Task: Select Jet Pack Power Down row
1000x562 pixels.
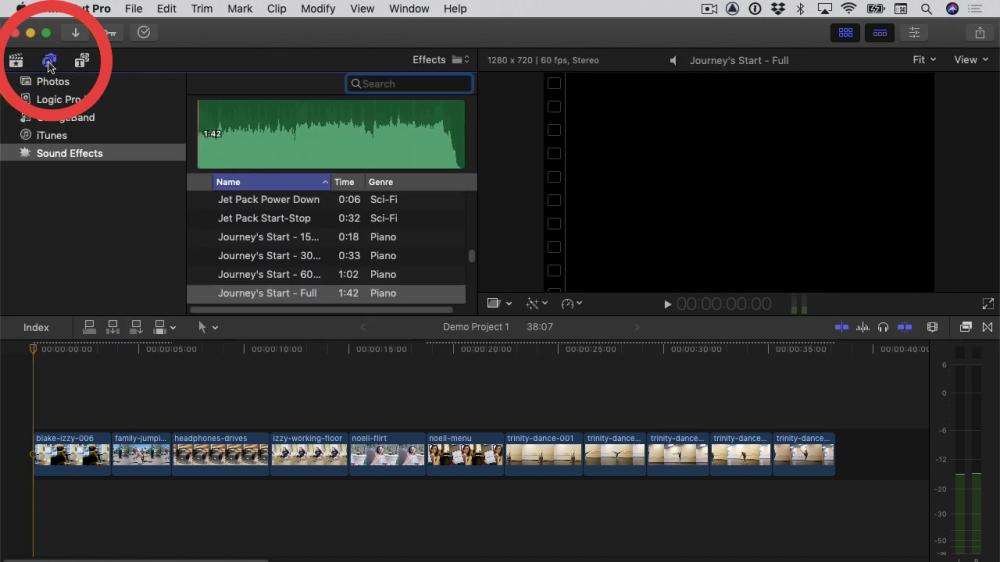Action: (x=327, y=199)
